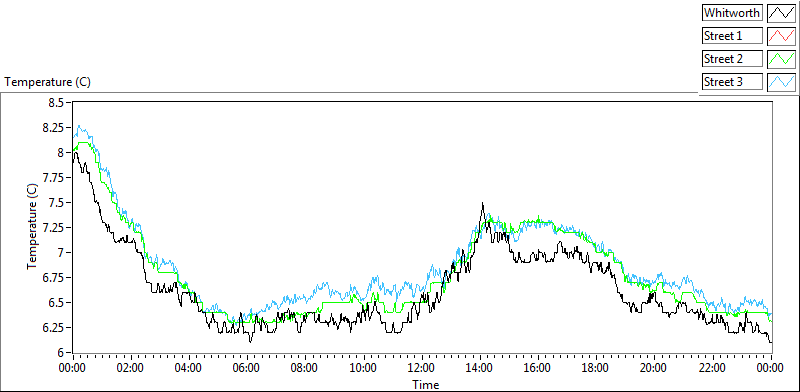Select the Street 1 legend label
Viewport: 800px width, 392px height.
pos(732,36)
